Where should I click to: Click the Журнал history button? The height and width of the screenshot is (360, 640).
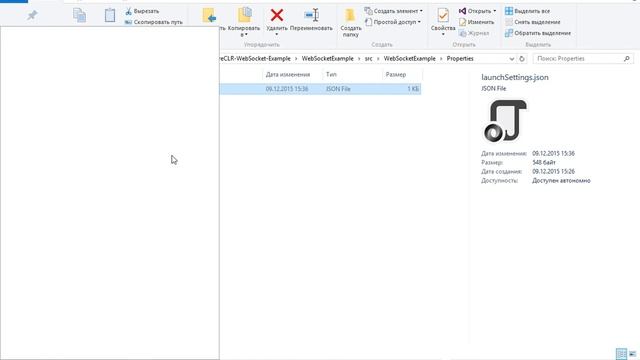(474, 33)
